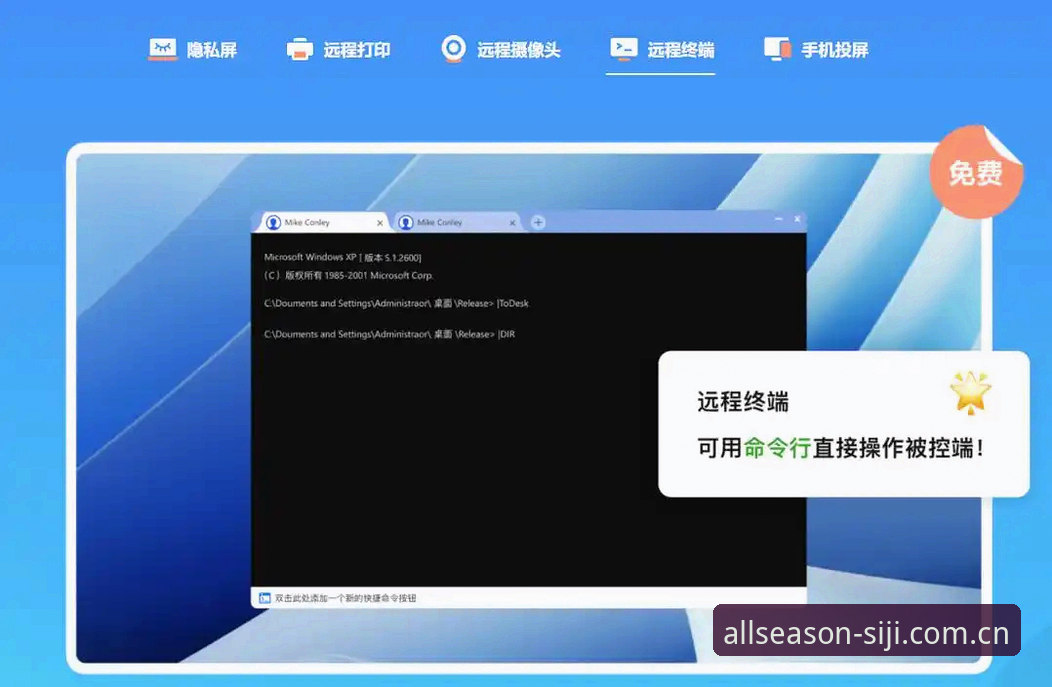Click the webcam icon
This screenshot has width=1052, height=687.
tap(454, 49)
